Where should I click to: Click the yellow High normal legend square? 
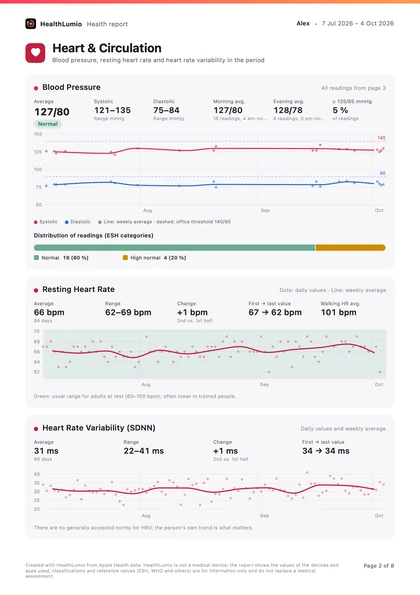pos(125,258)
